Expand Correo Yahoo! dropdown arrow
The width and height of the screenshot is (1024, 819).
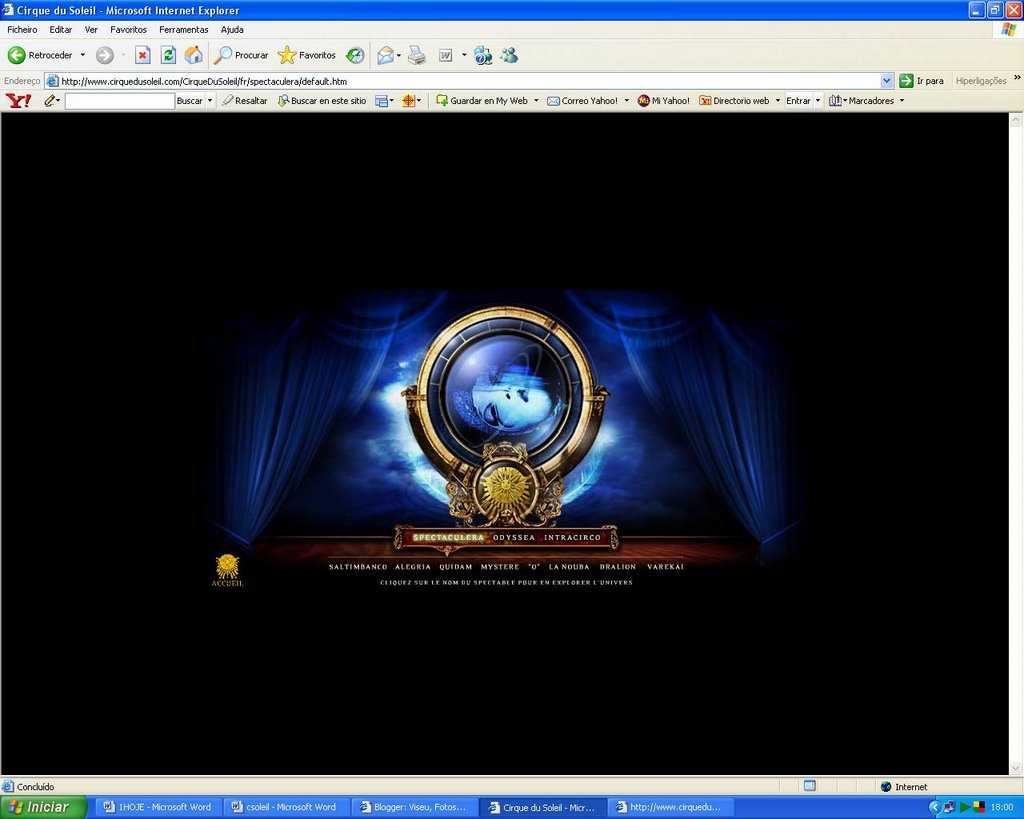click(626, 101)
